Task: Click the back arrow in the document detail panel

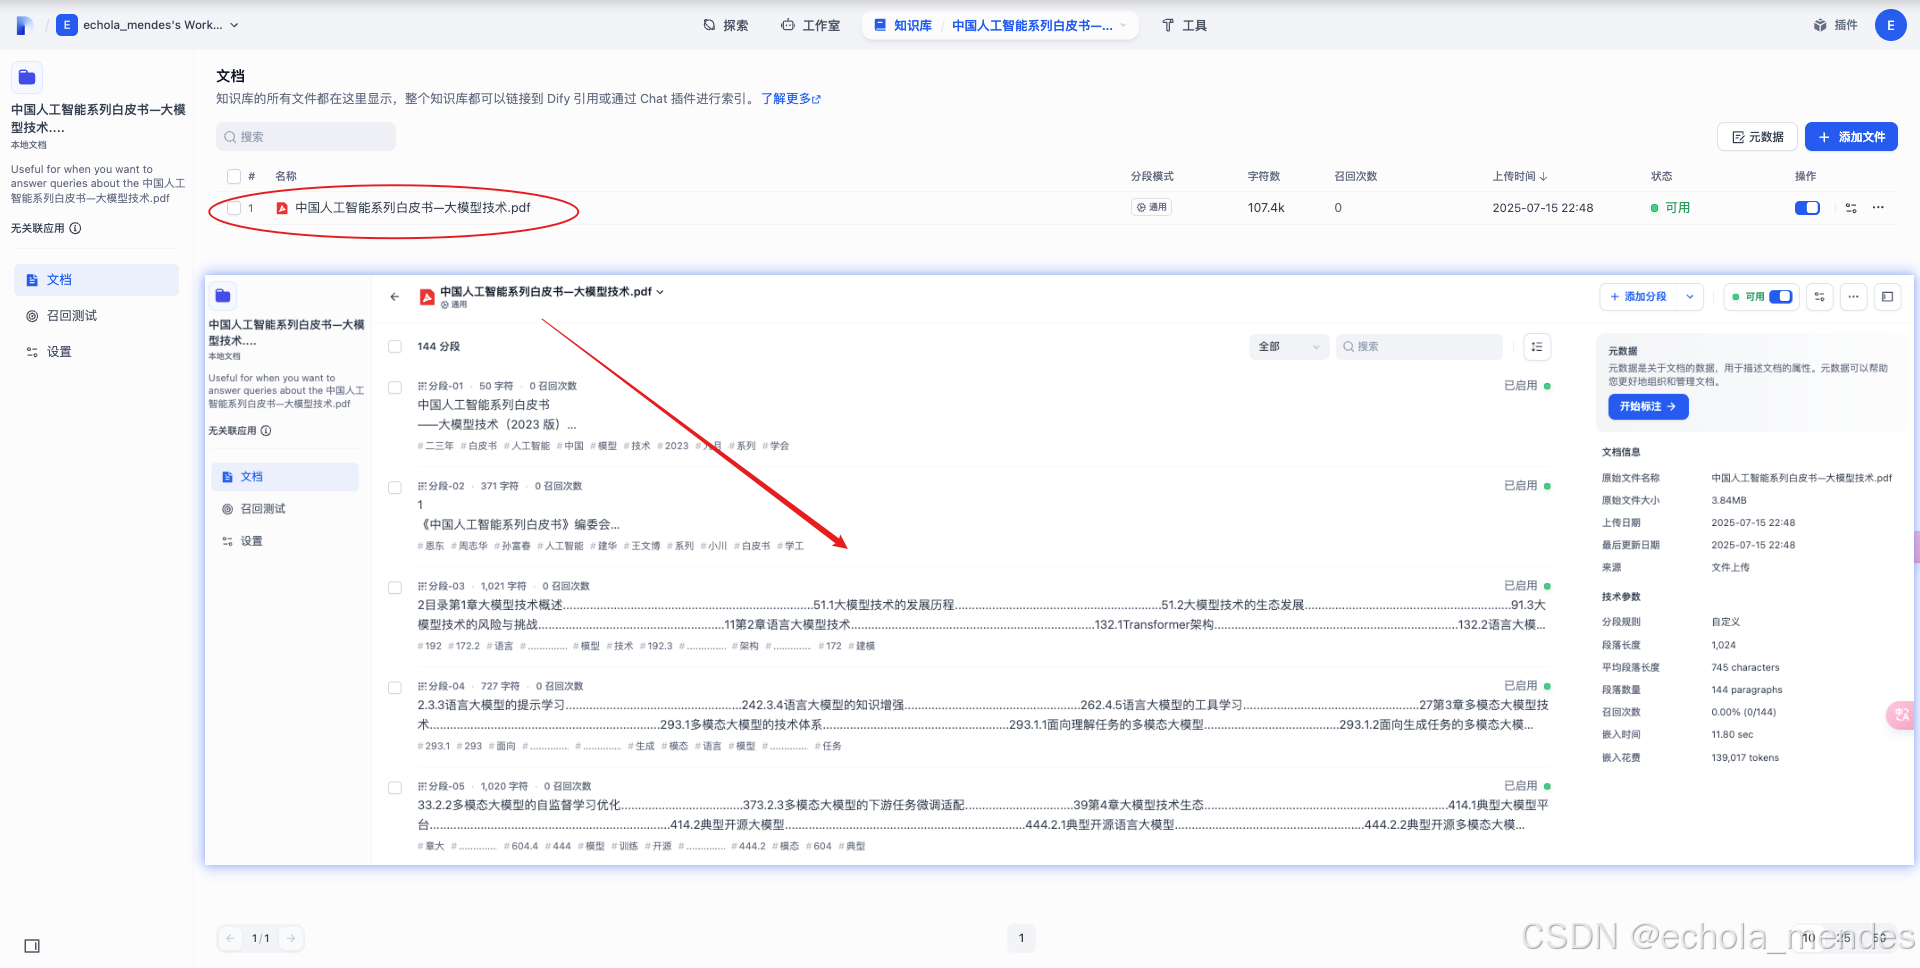Action: [395, 297]
